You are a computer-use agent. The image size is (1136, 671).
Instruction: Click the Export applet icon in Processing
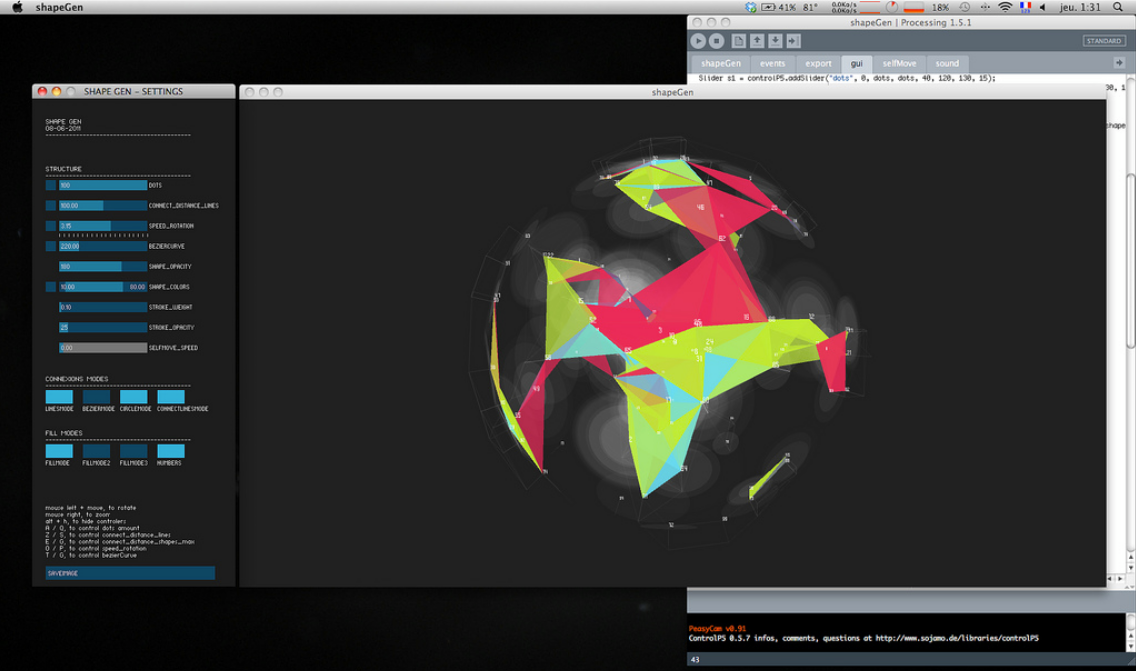(793, 41)
